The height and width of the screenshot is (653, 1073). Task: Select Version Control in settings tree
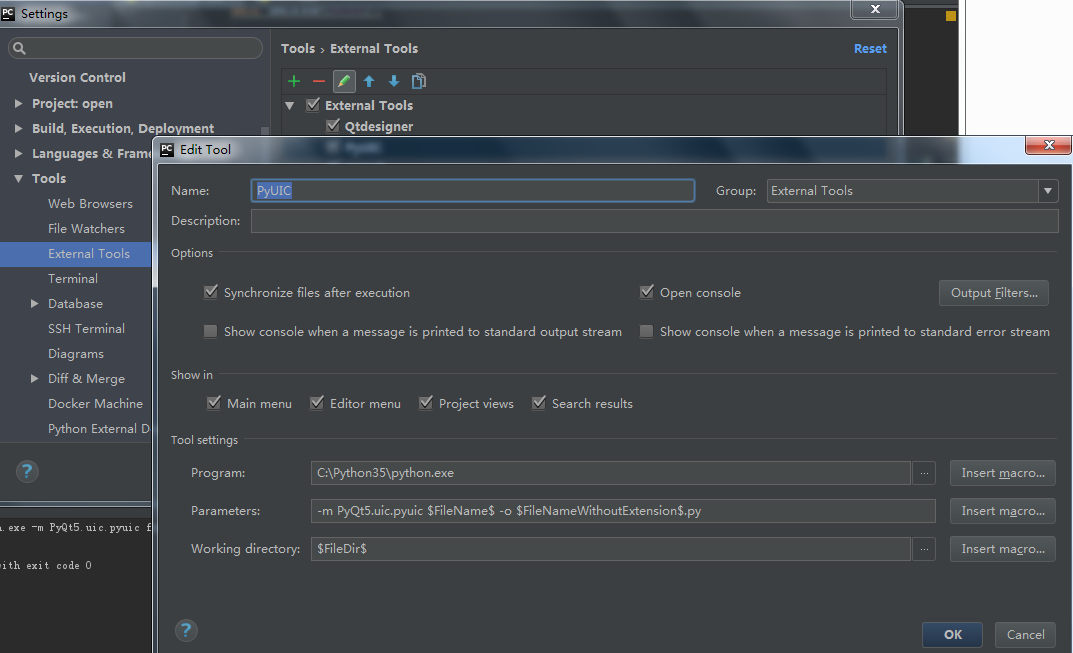[77, 77]
